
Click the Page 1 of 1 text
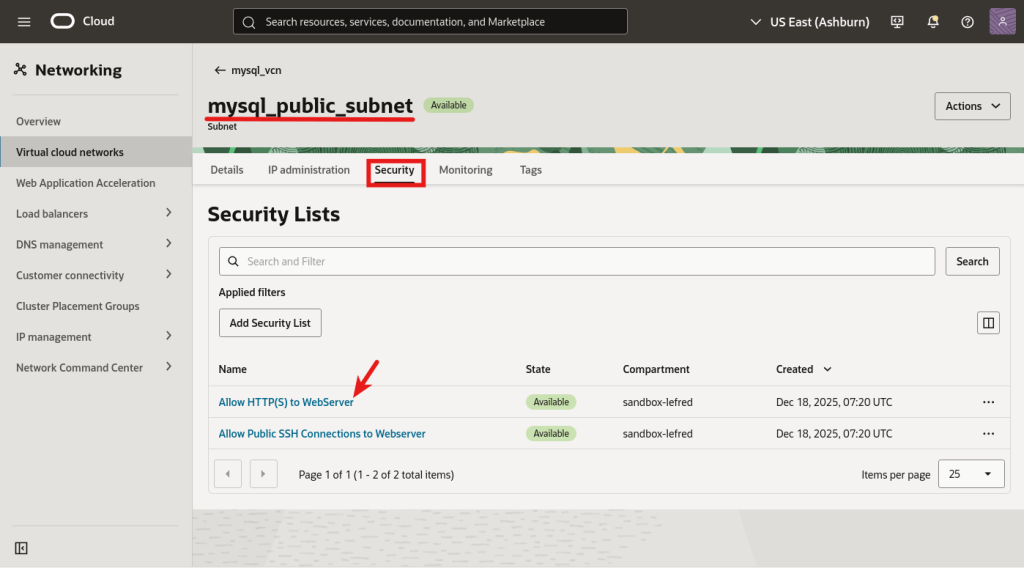coord(376,475)
